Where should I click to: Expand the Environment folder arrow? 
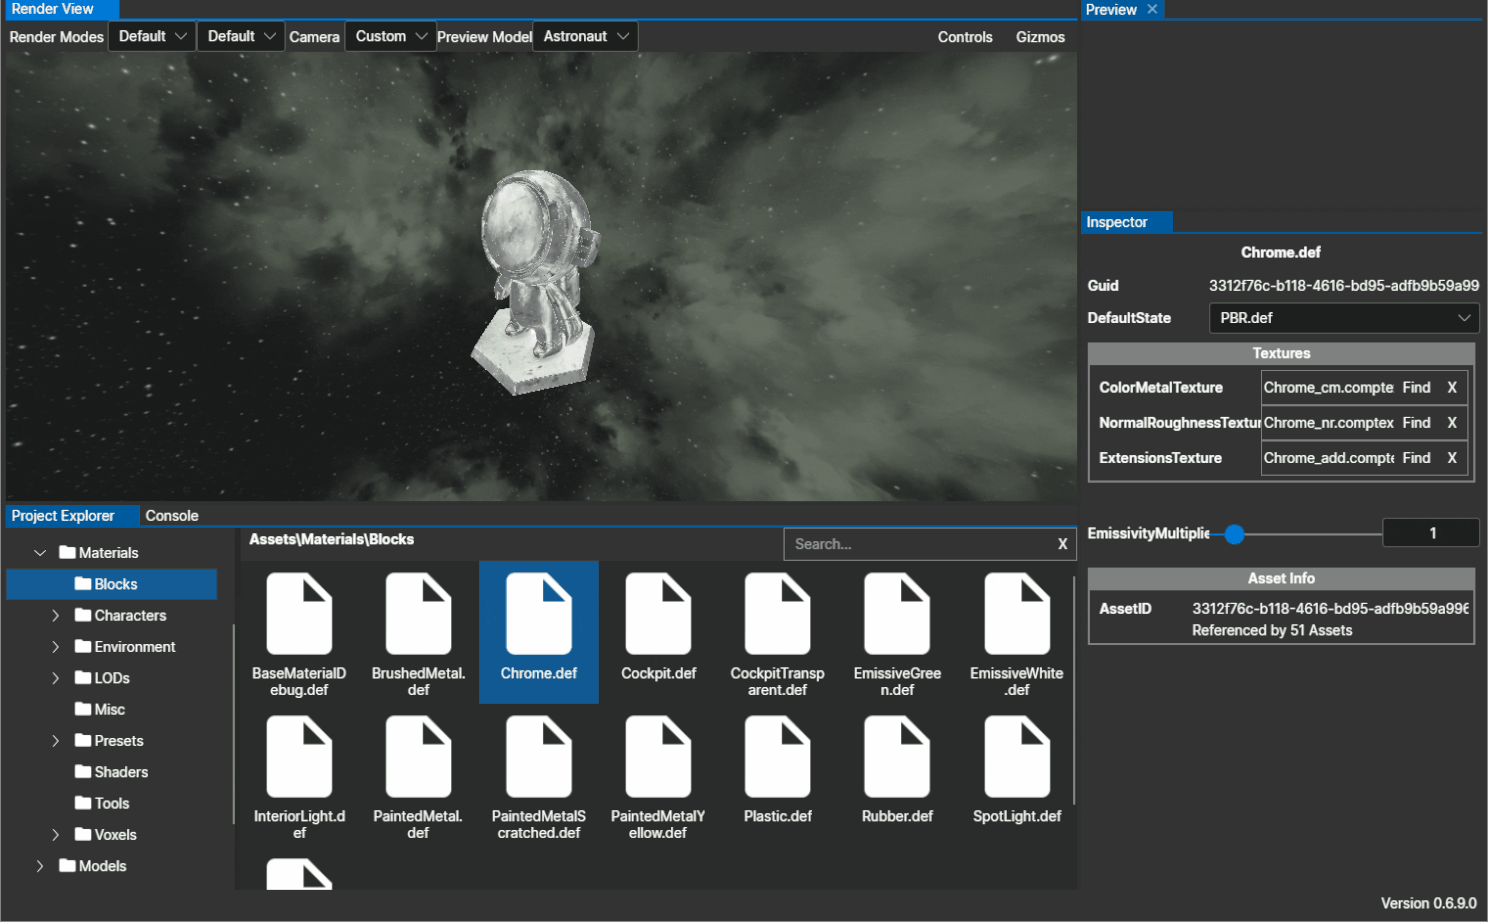click(56, 647)
